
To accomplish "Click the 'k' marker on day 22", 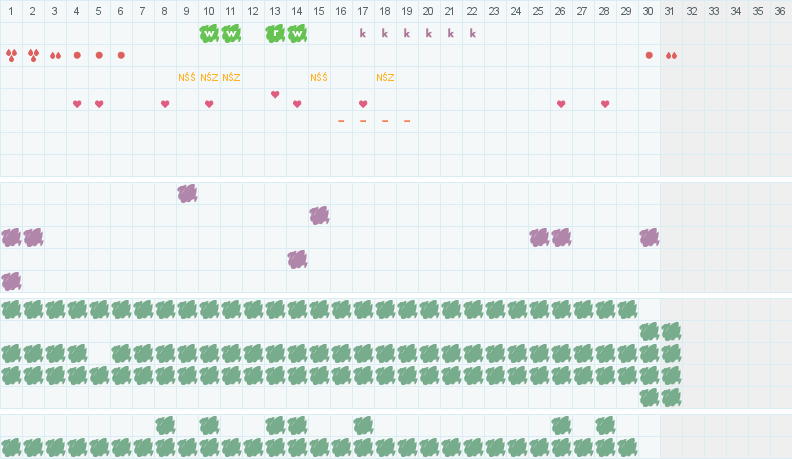I will [473, 33].
